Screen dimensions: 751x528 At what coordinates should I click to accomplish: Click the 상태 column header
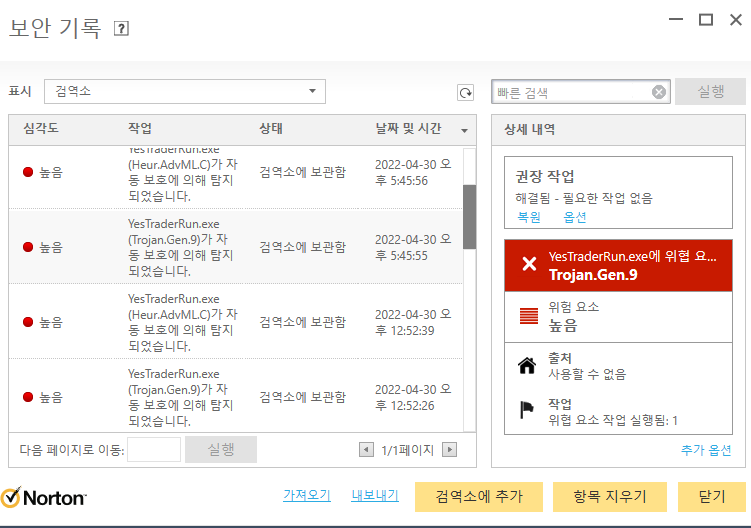pos(271,129)
